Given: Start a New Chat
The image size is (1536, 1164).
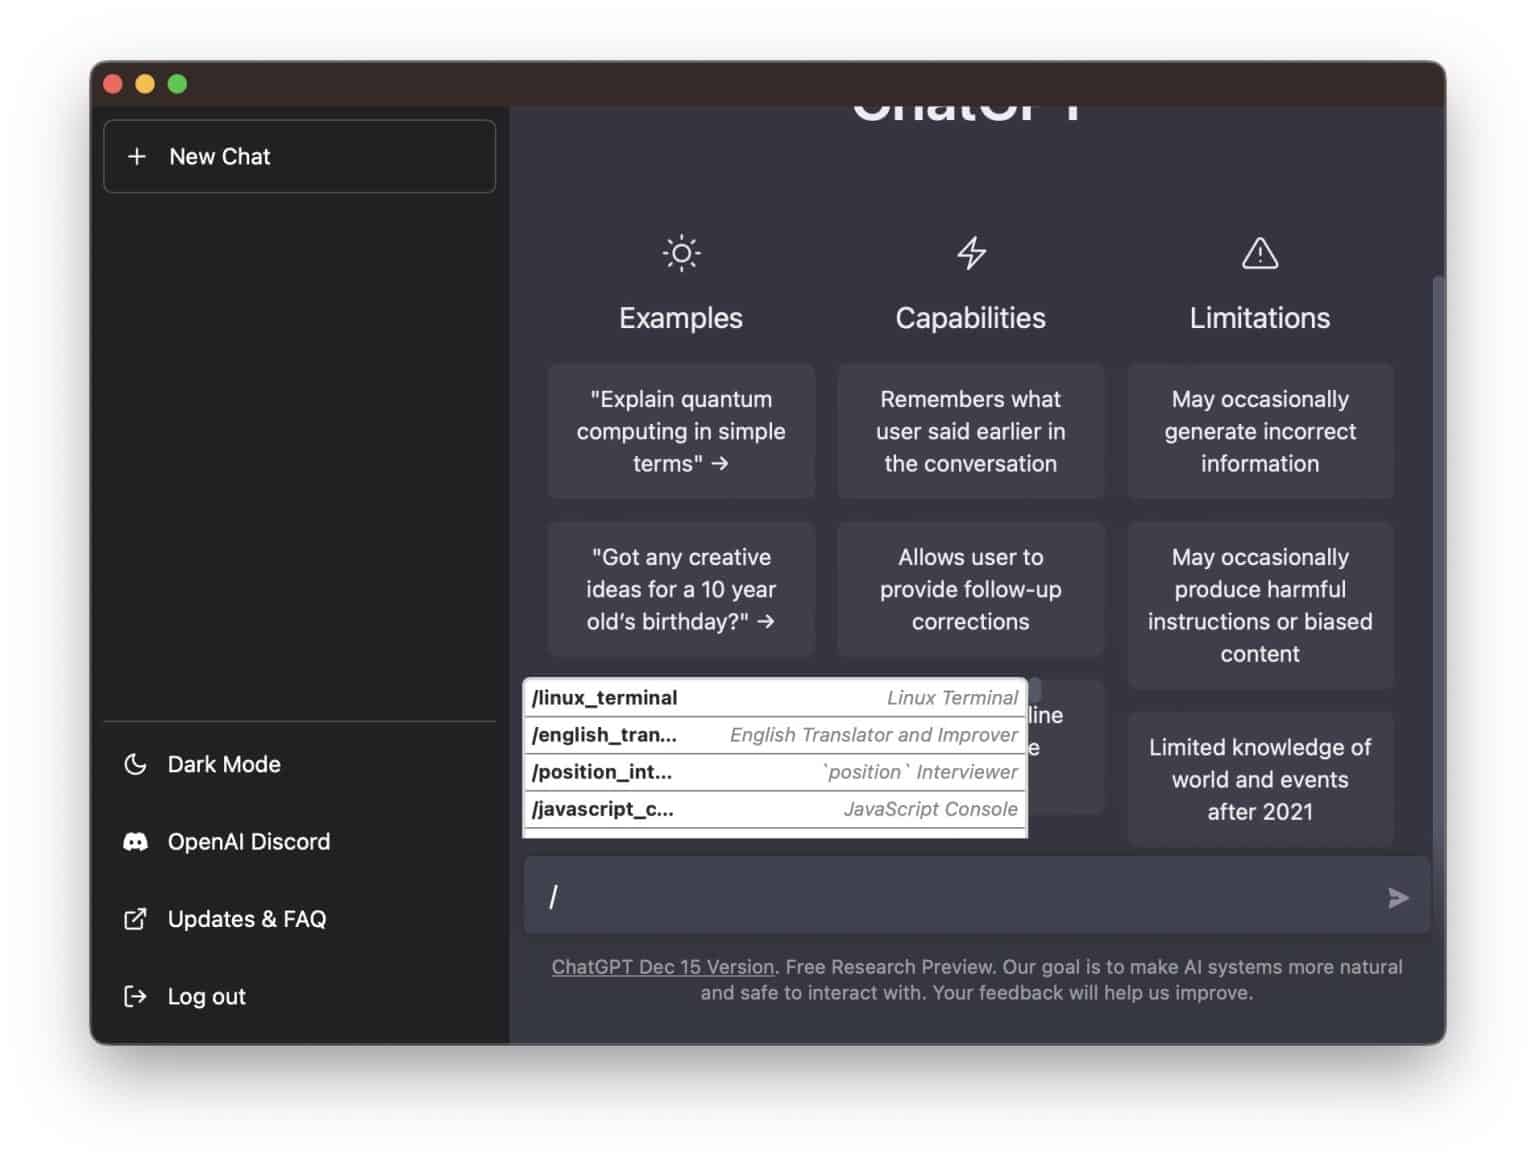Looking at the screenshot, I should (x=299, y=156).
